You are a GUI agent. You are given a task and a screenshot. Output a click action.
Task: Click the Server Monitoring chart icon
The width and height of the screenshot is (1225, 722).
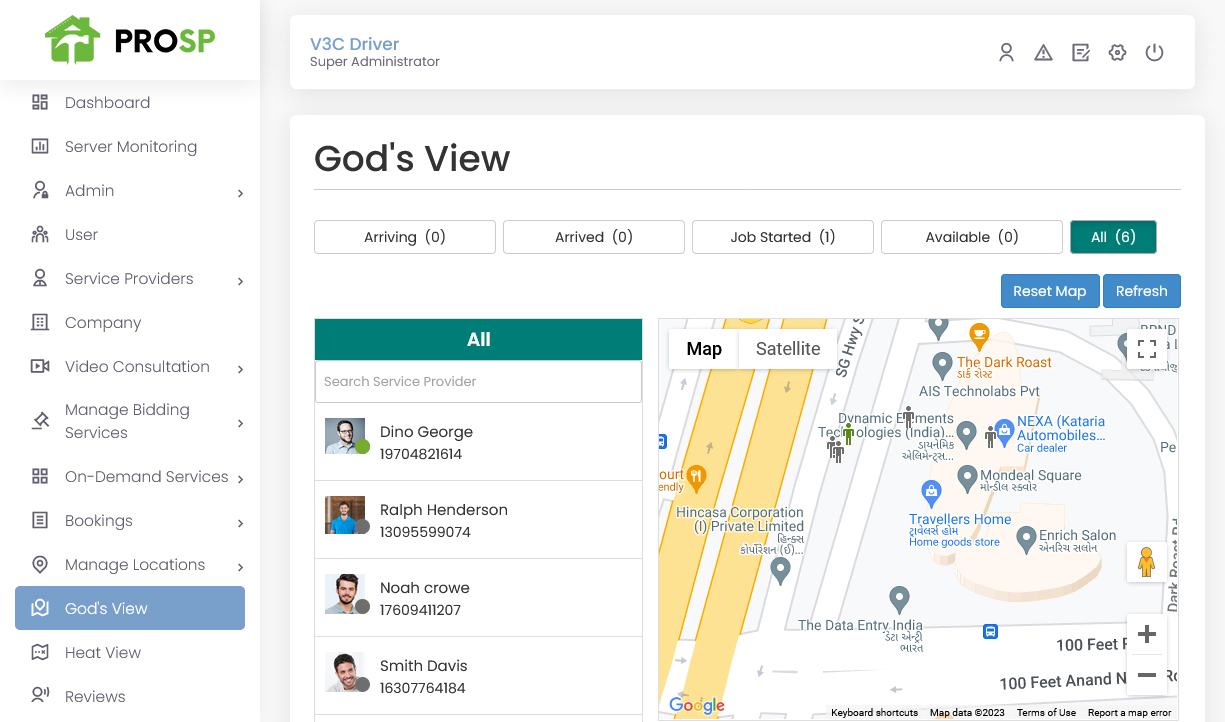[x=40, y=146]
